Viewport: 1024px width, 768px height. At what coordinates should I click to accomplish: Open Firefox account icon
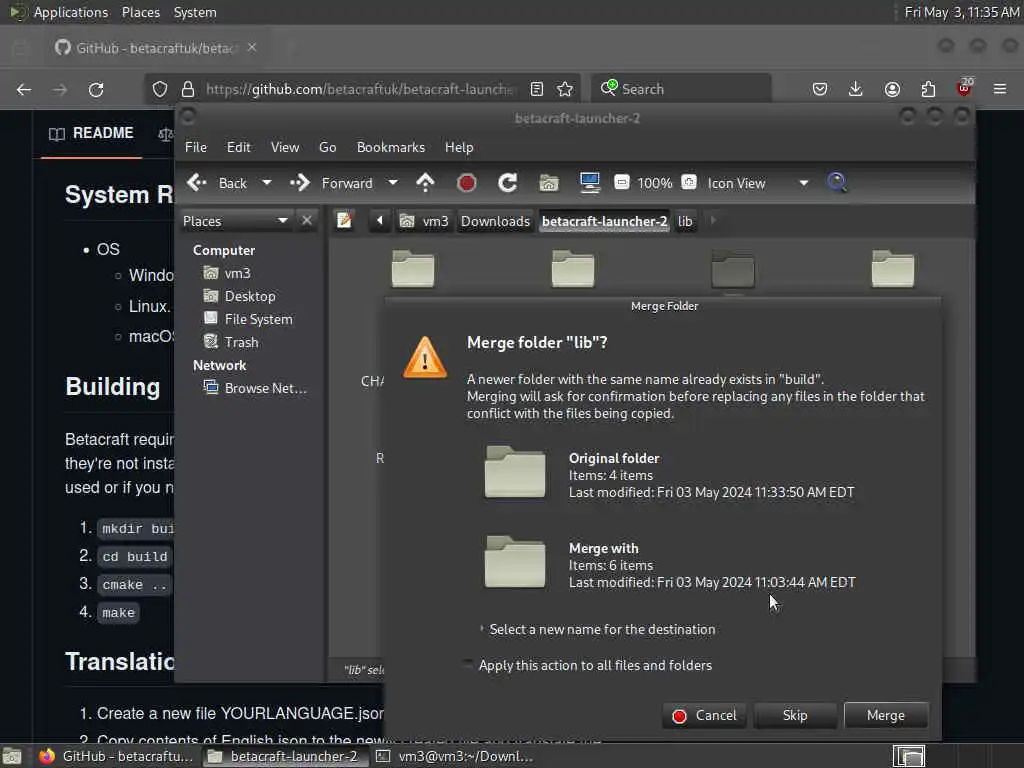[x=892, y=89]
